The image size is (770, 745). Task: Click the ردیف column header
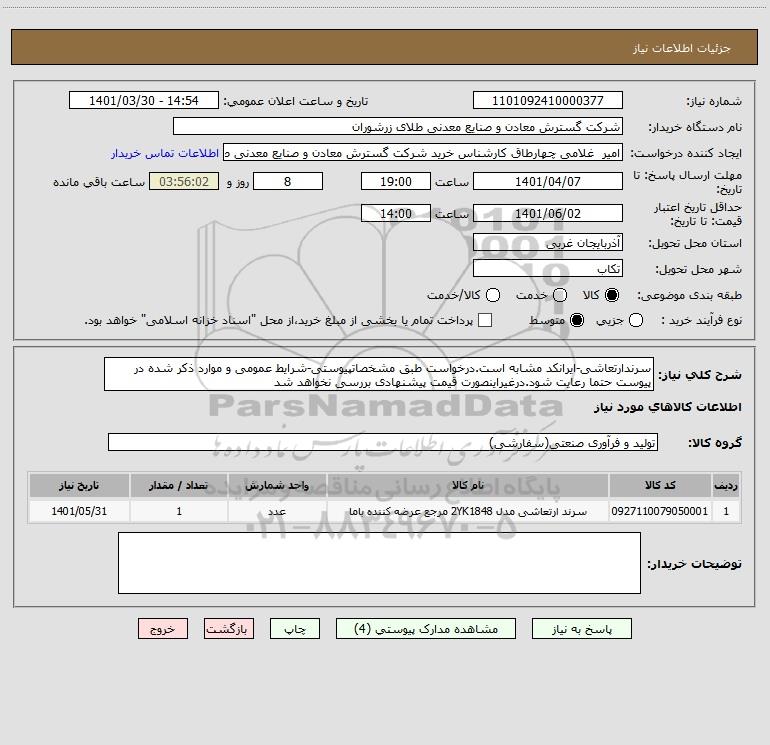coord(726,485)
